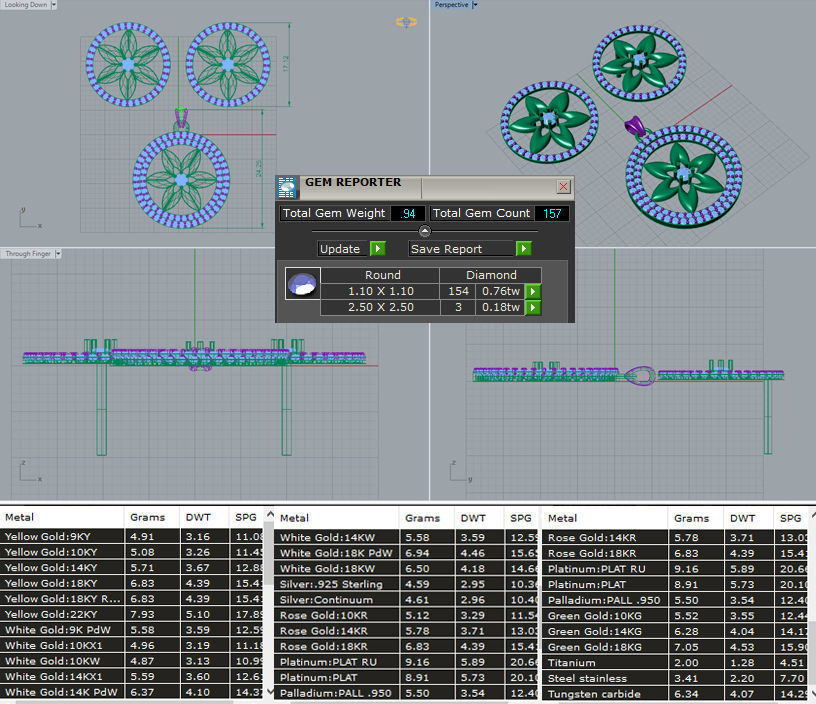The height and width of the screenshot is (704, 816).
Task: Click the Total Gem Weight value .94
Action: [x=407, y=213]
